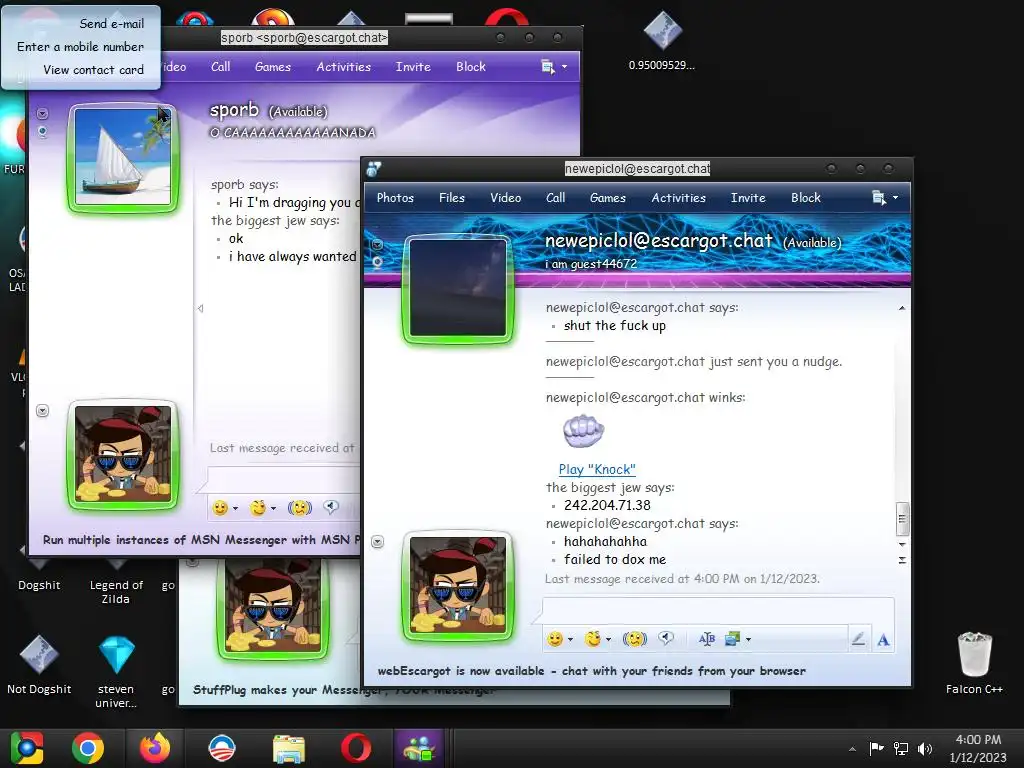1024x768 pixels.
Task: Open Photos in newepiclol chat toolbar
Action: pyautogui.click(x=395, y=198)
